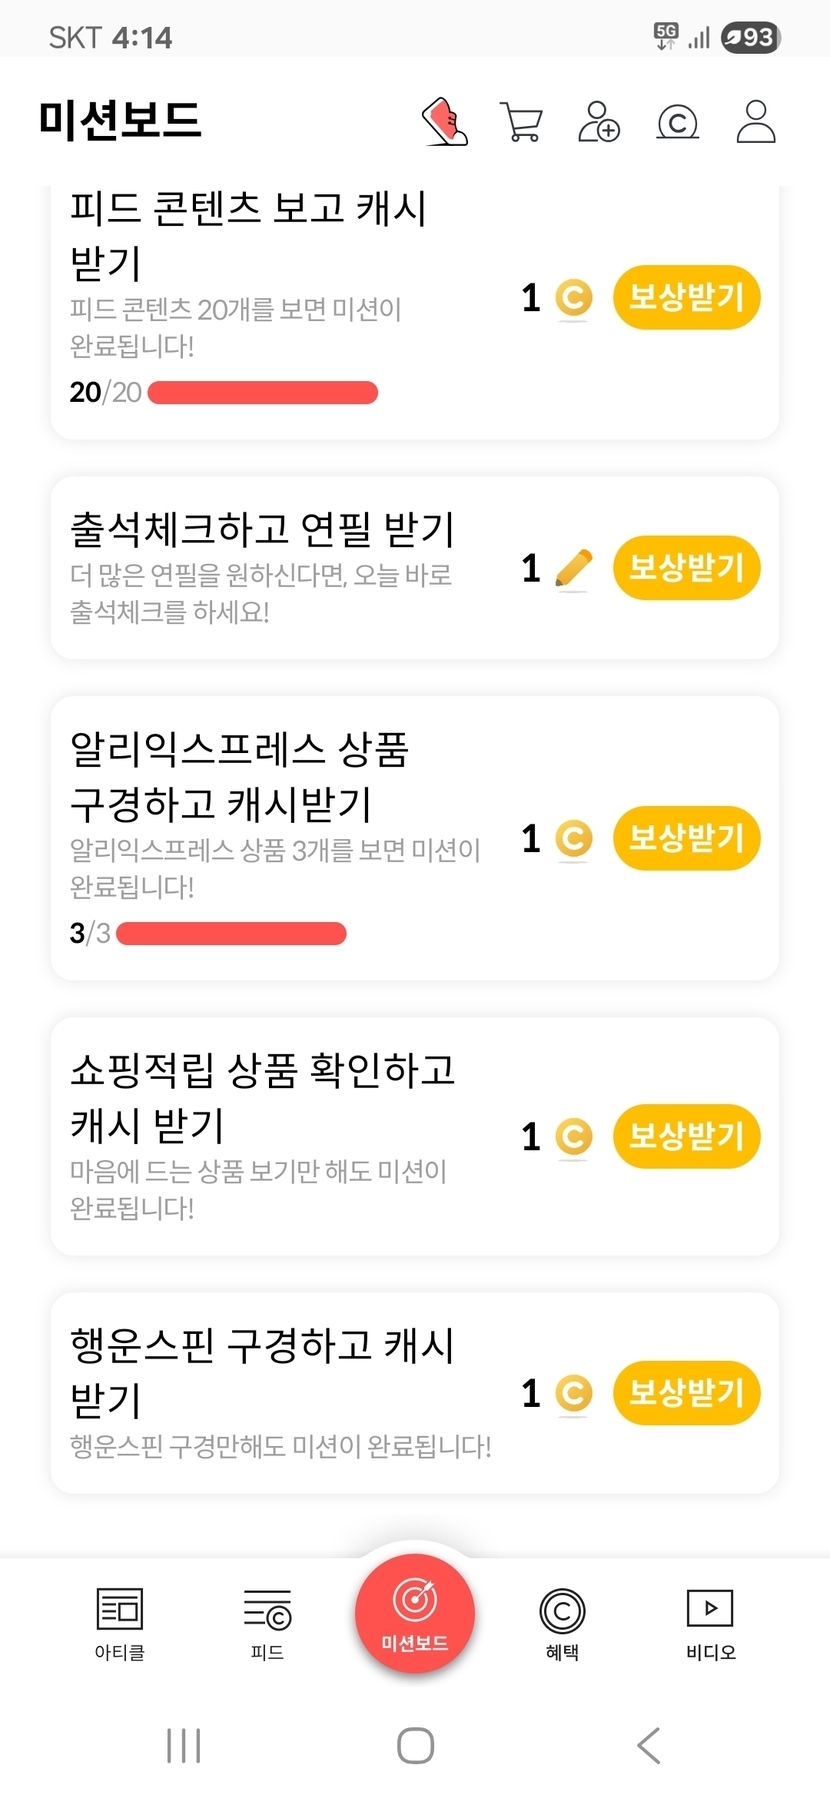Tap the coin icon on the 쇼핑적립 mission
830x1798 pixels.
tap(573, 1136)
